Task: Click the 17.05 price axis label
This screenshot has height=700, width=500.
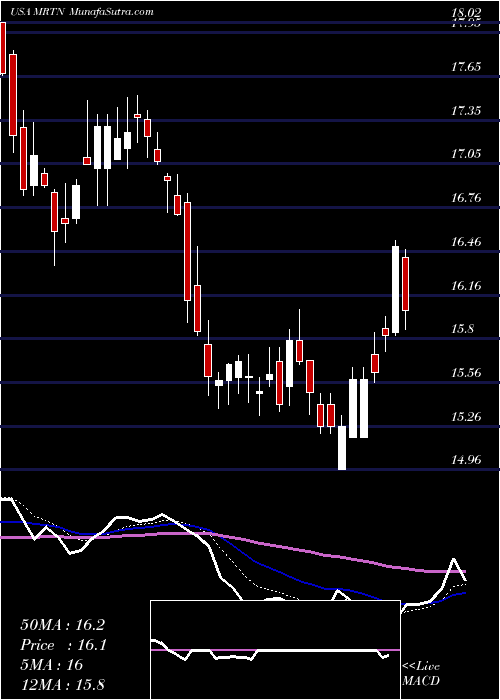Action: click(x=466, y=155)
